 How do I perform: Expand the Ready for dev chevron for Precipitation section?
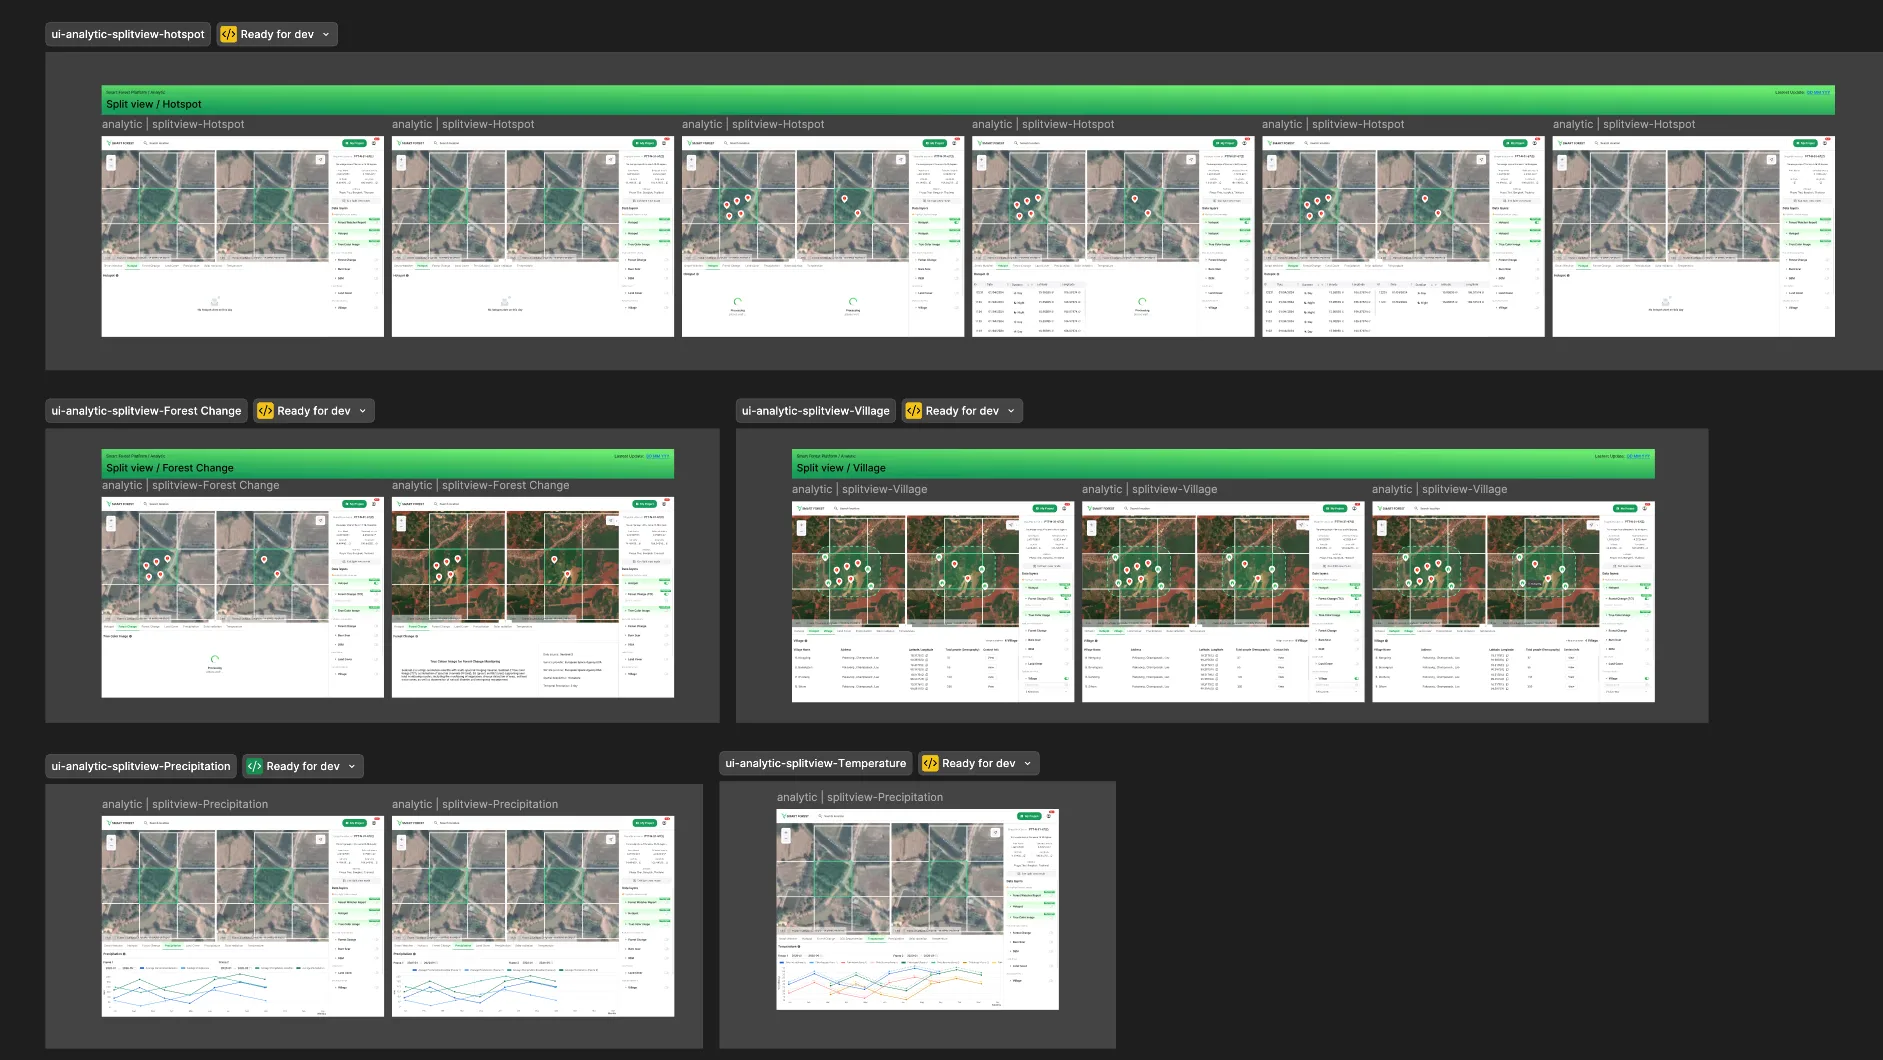coord(352,766)
